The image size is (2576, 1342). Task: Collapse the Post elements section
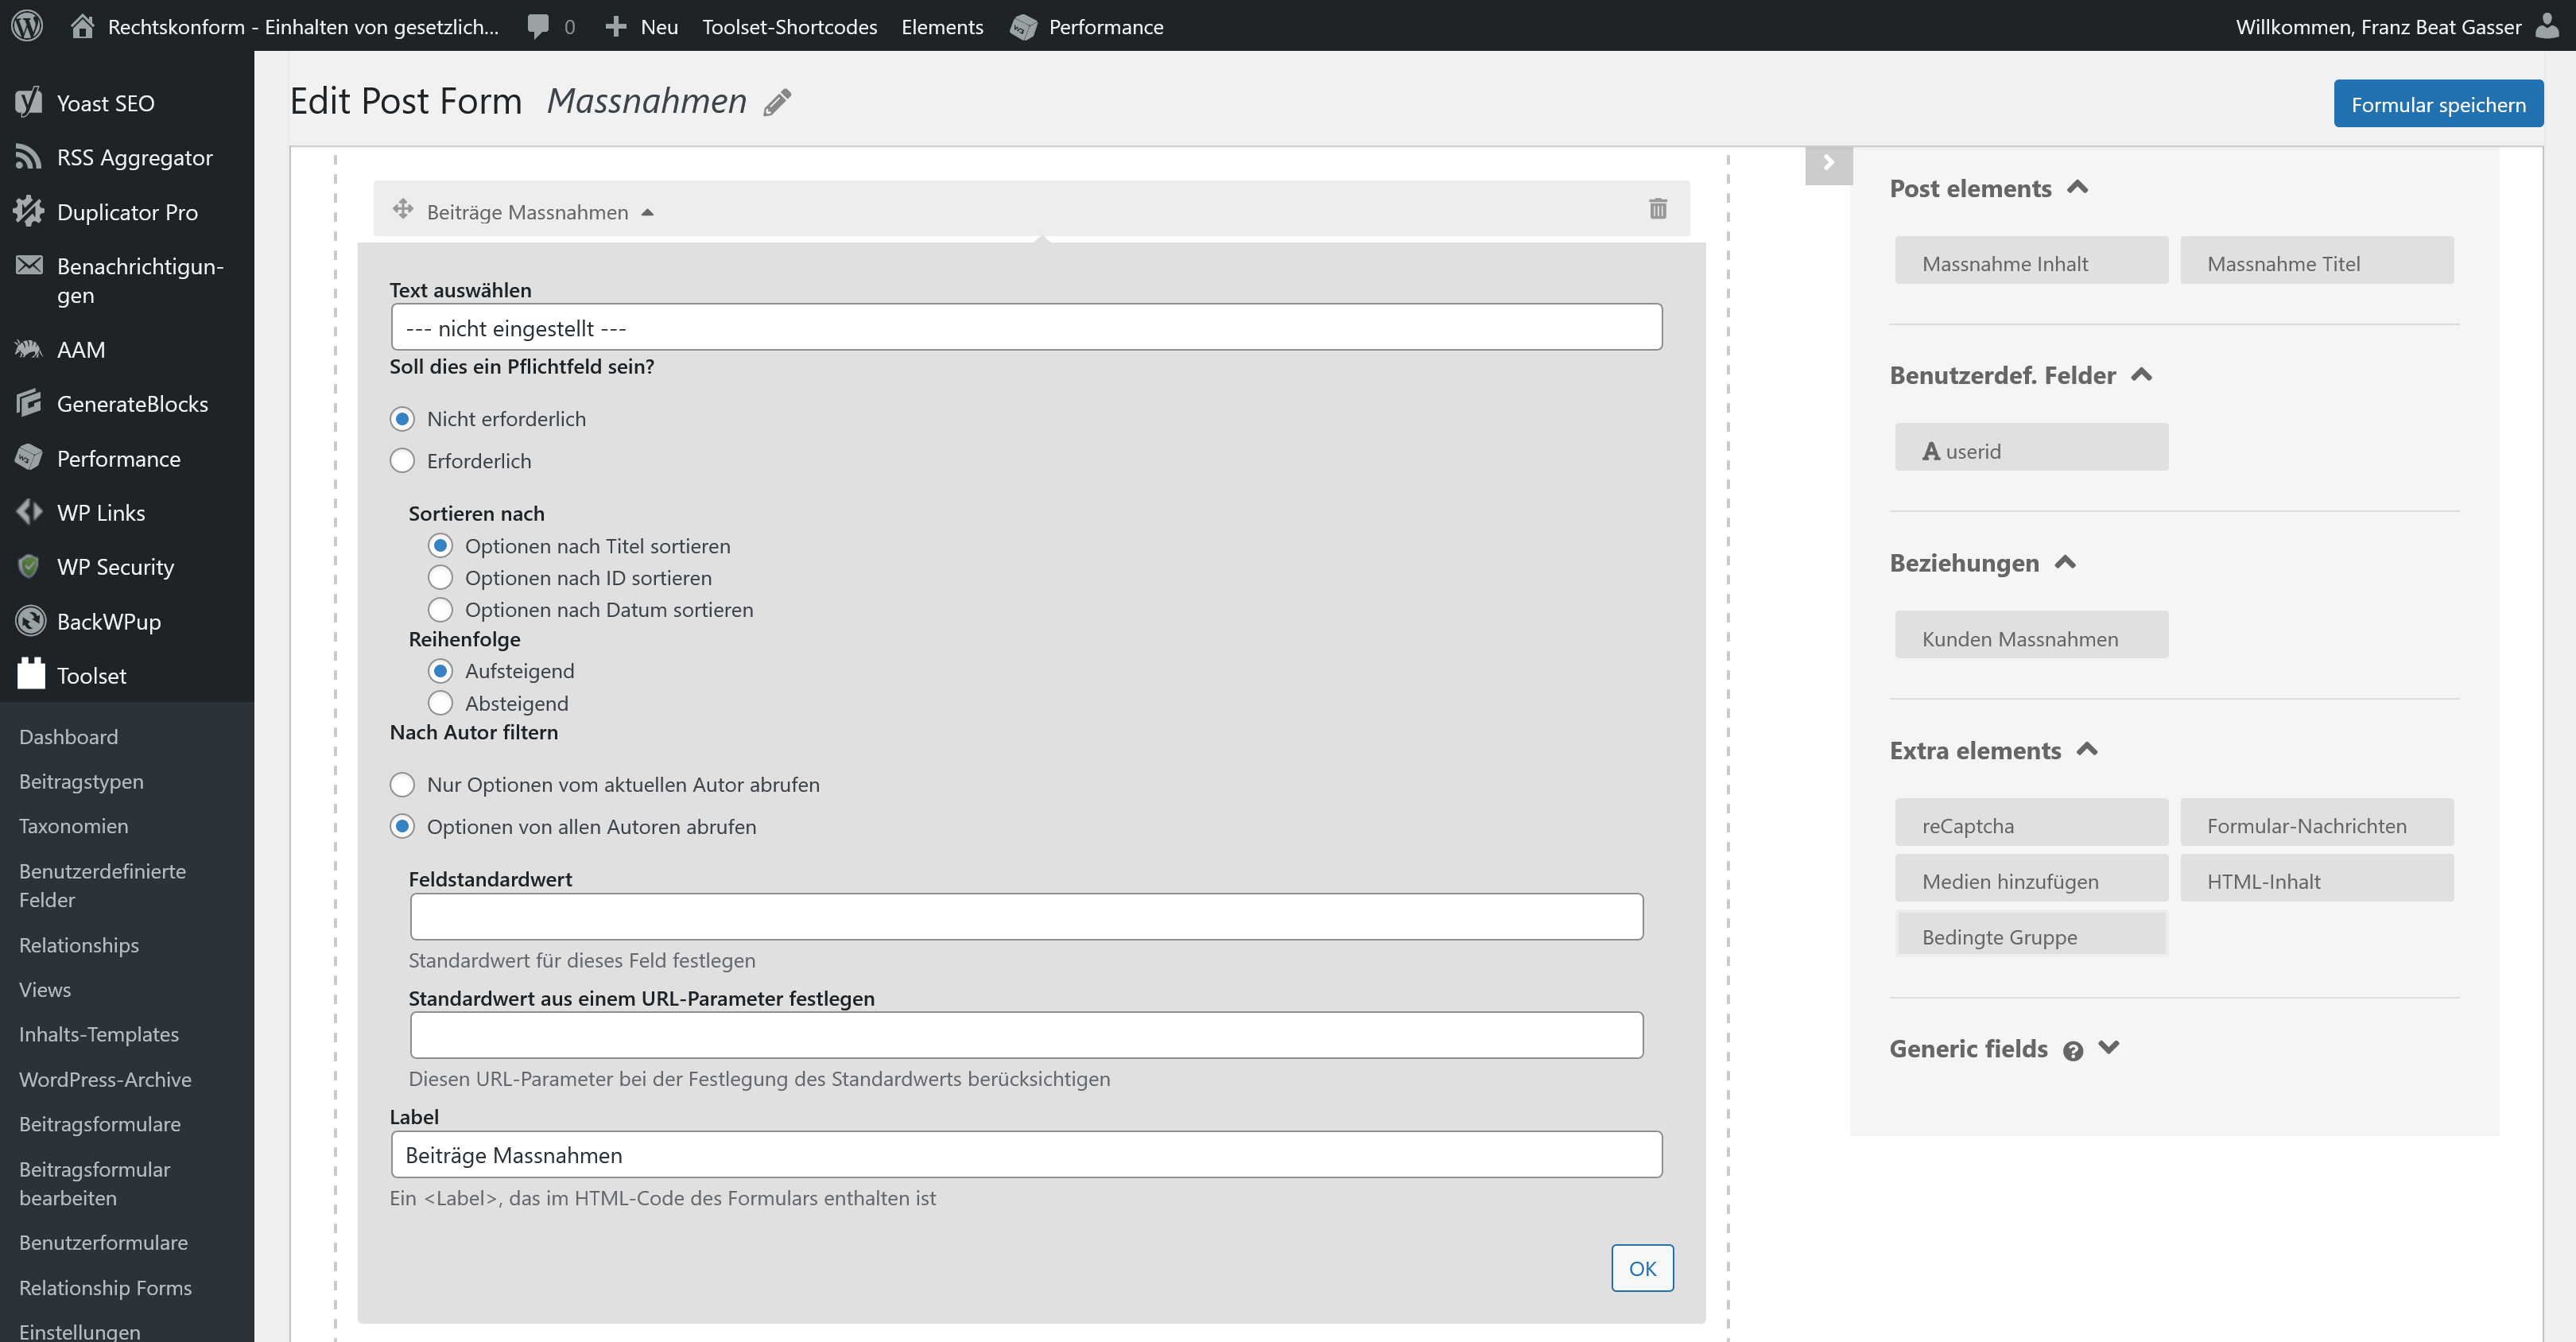click(2077, 187)
